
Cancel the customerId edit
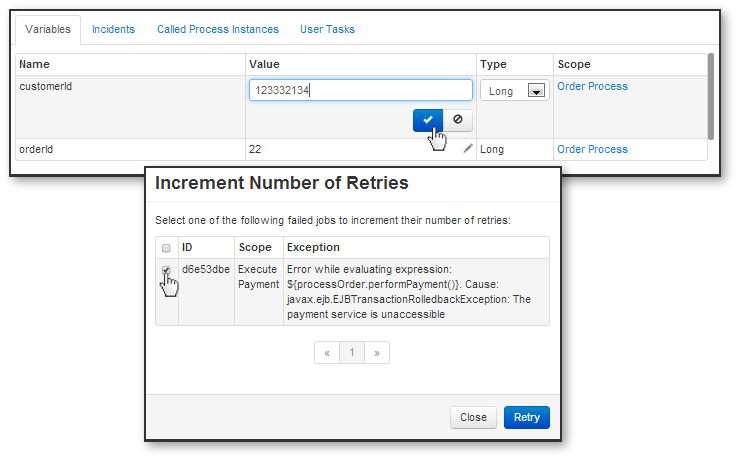tap(458, 119)
